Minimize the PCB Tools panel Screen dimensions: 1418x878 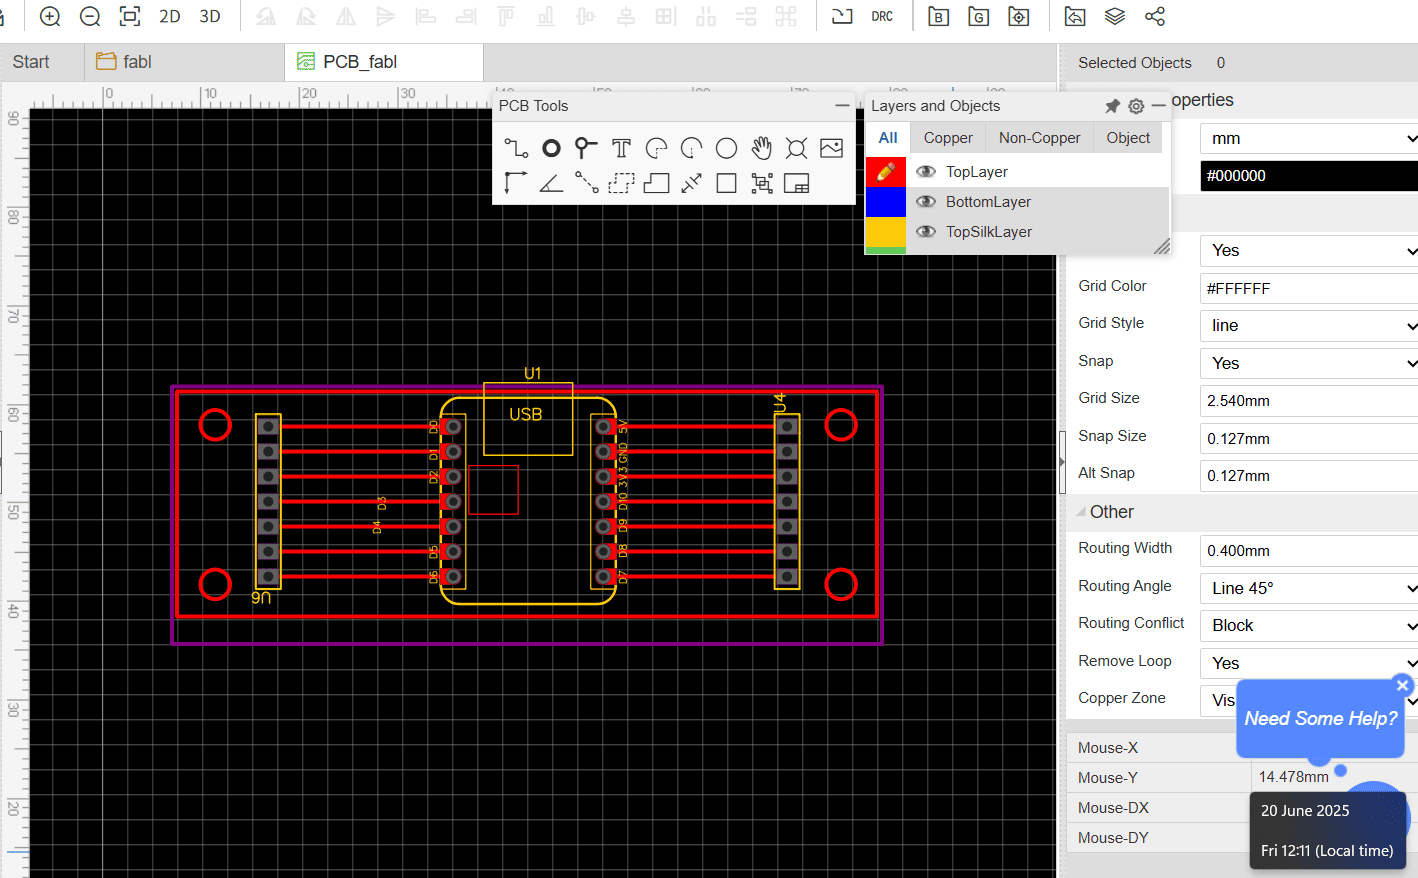[x=842, y=105]
